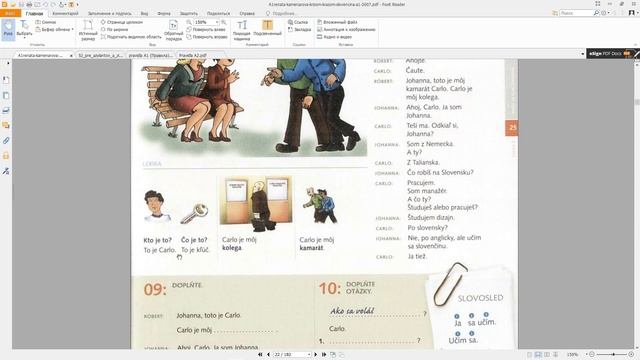Image resolution: width=640 pixels, height=360 pixels.
Task: Expand the left navigation panel arrow
Action: coord(8,63)
